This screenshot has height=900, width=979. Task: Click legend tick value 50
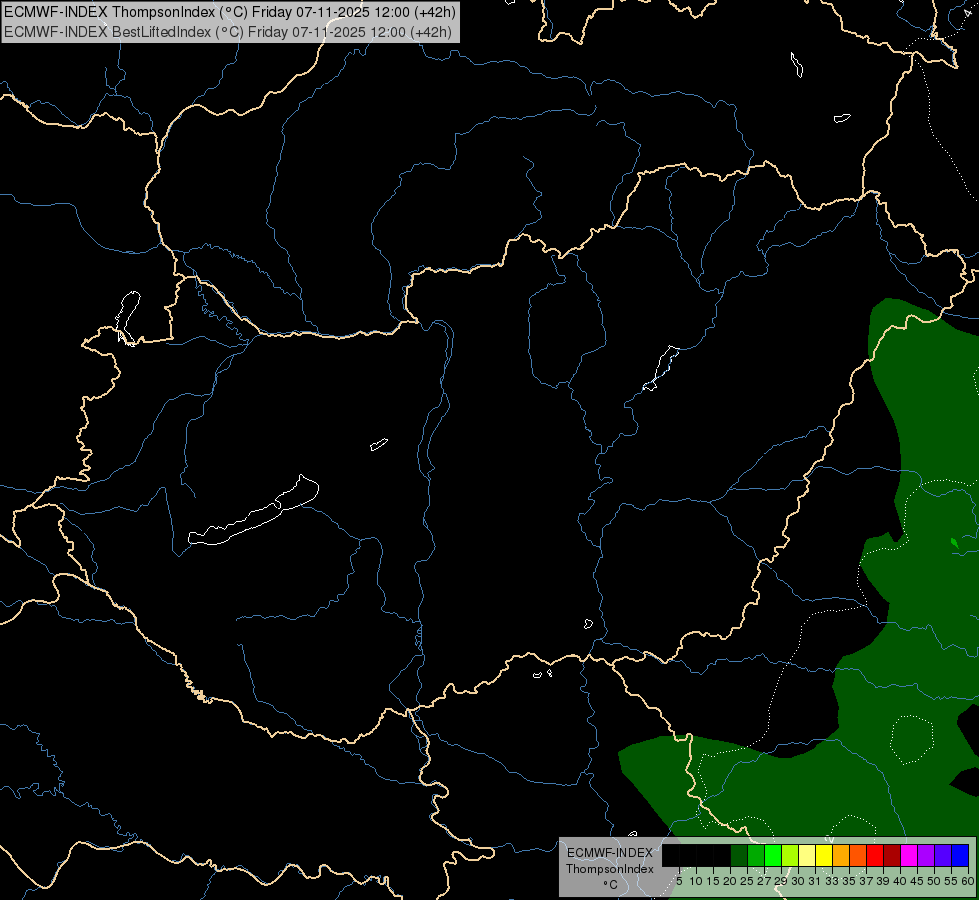(x=934, y=881)
